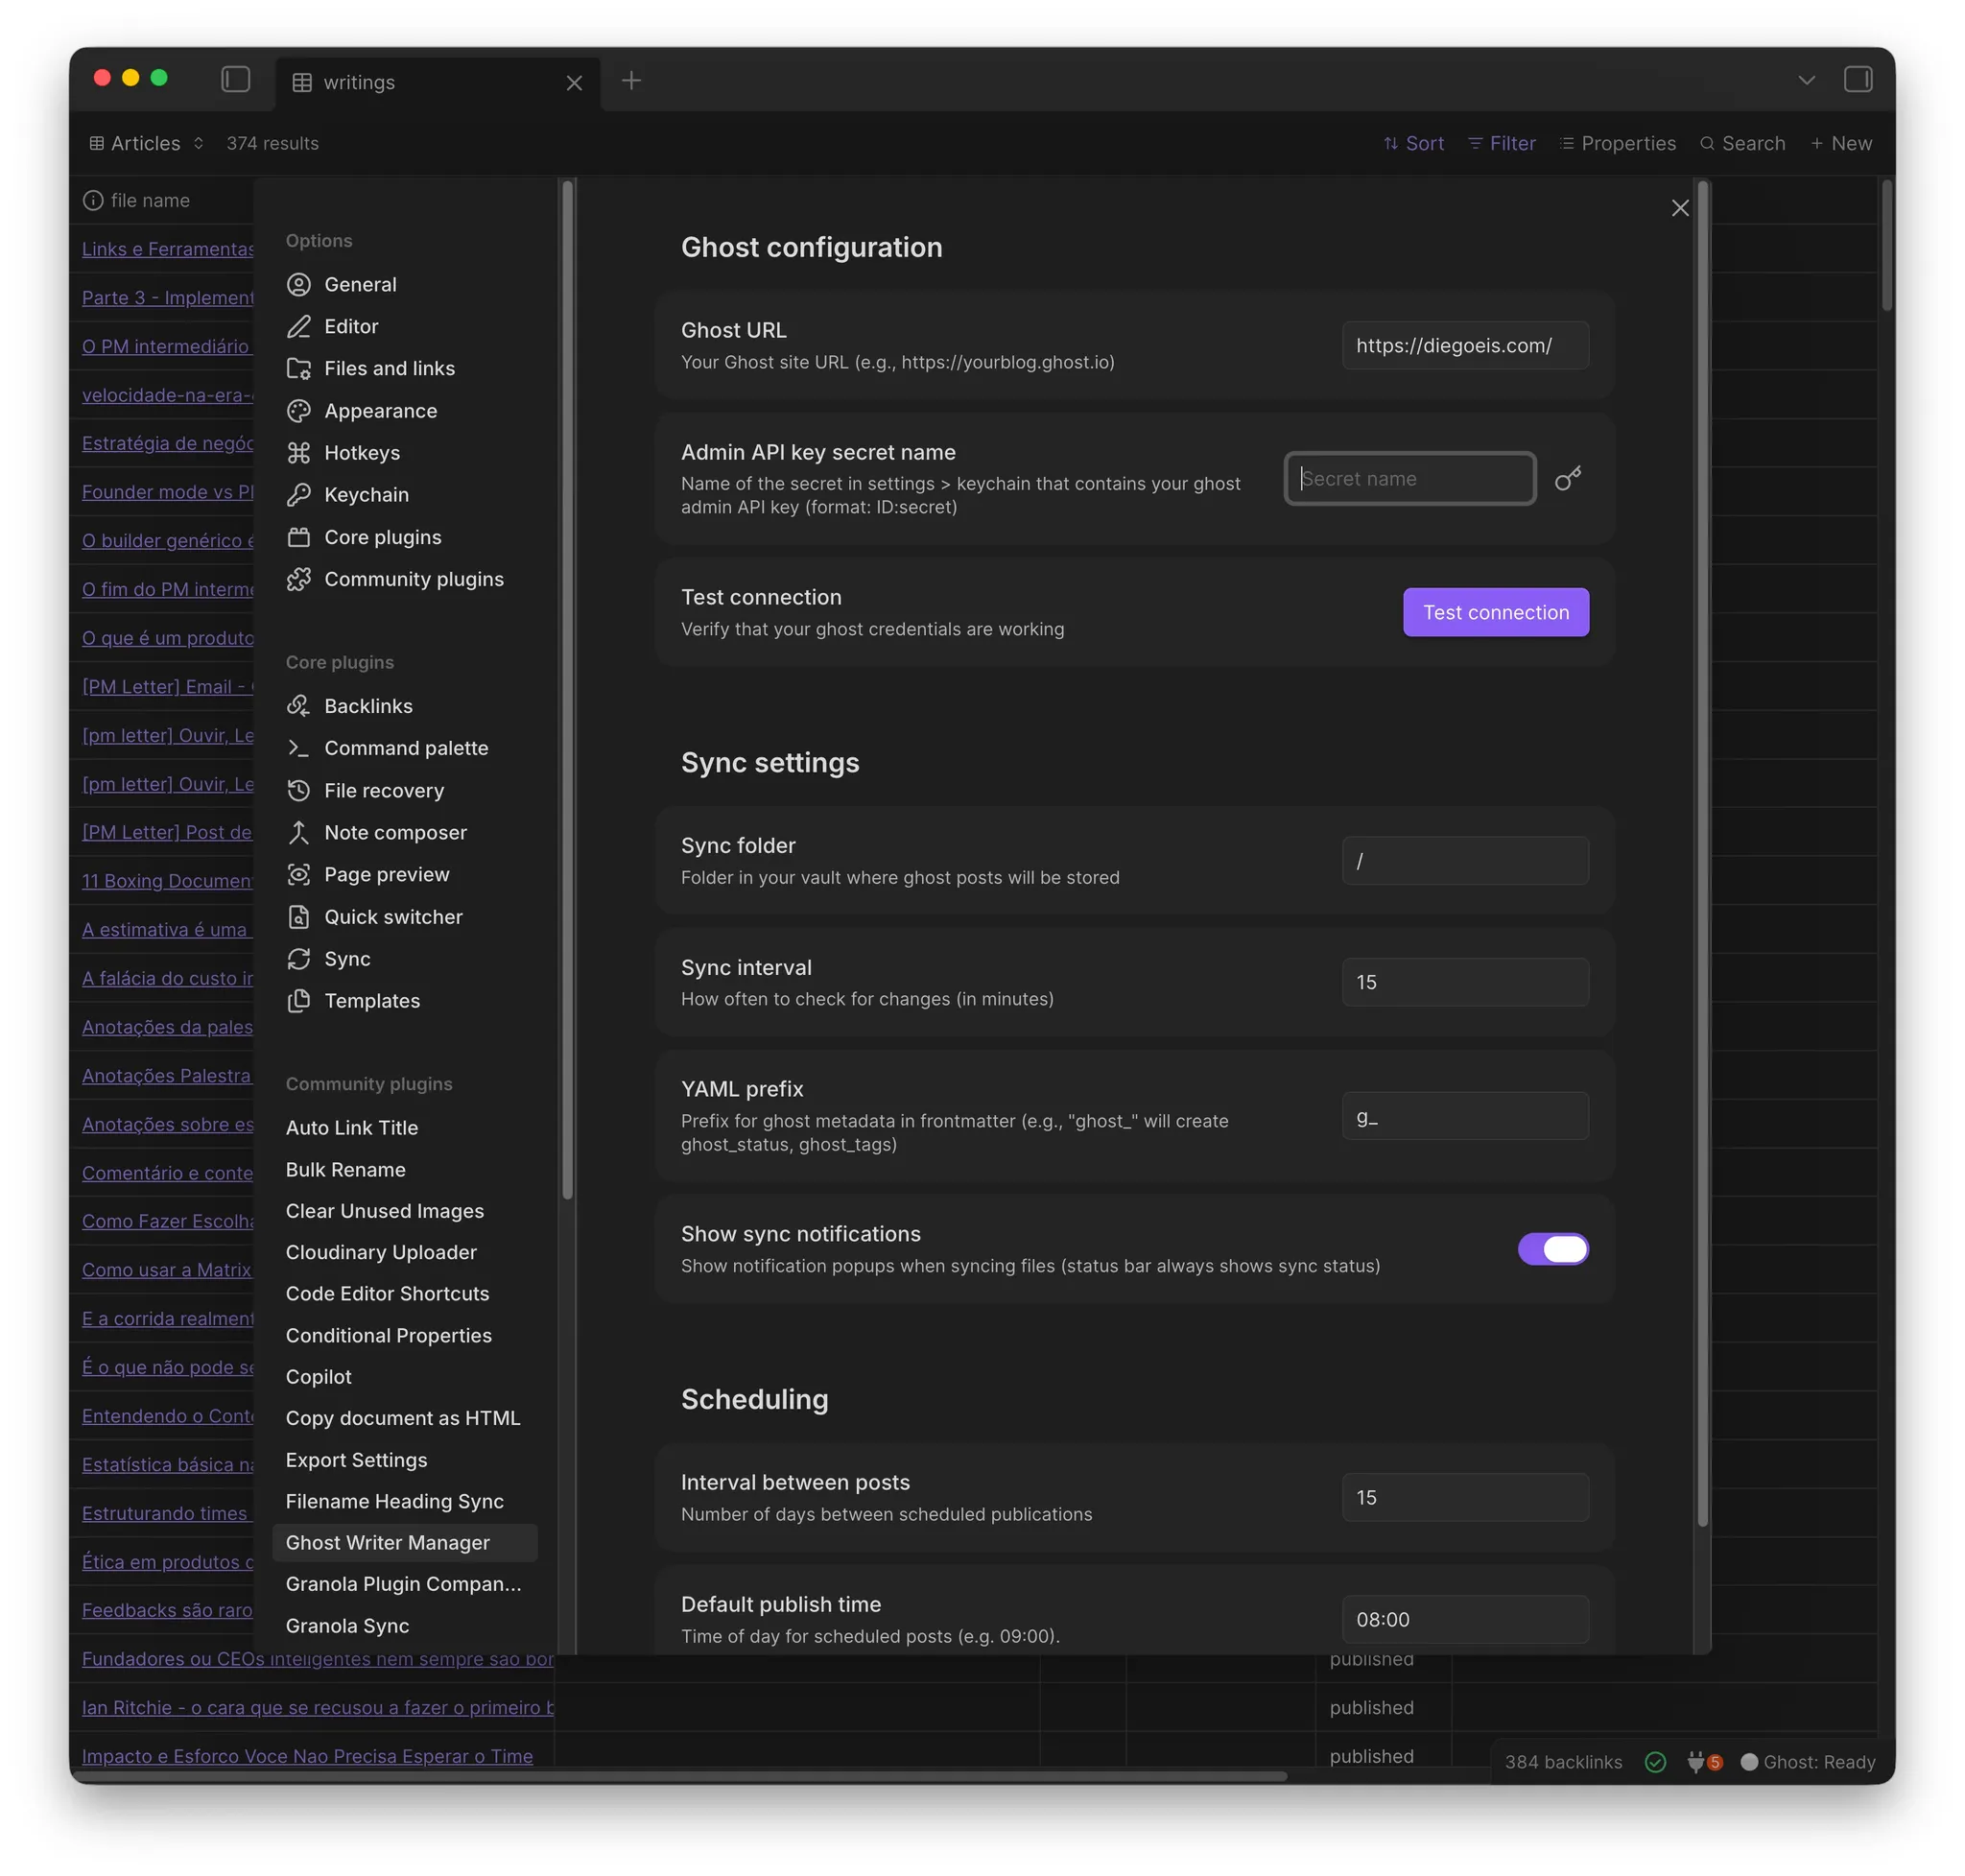Open Editor settings
Screen dimensions: 1965x1876
(404, 326)
